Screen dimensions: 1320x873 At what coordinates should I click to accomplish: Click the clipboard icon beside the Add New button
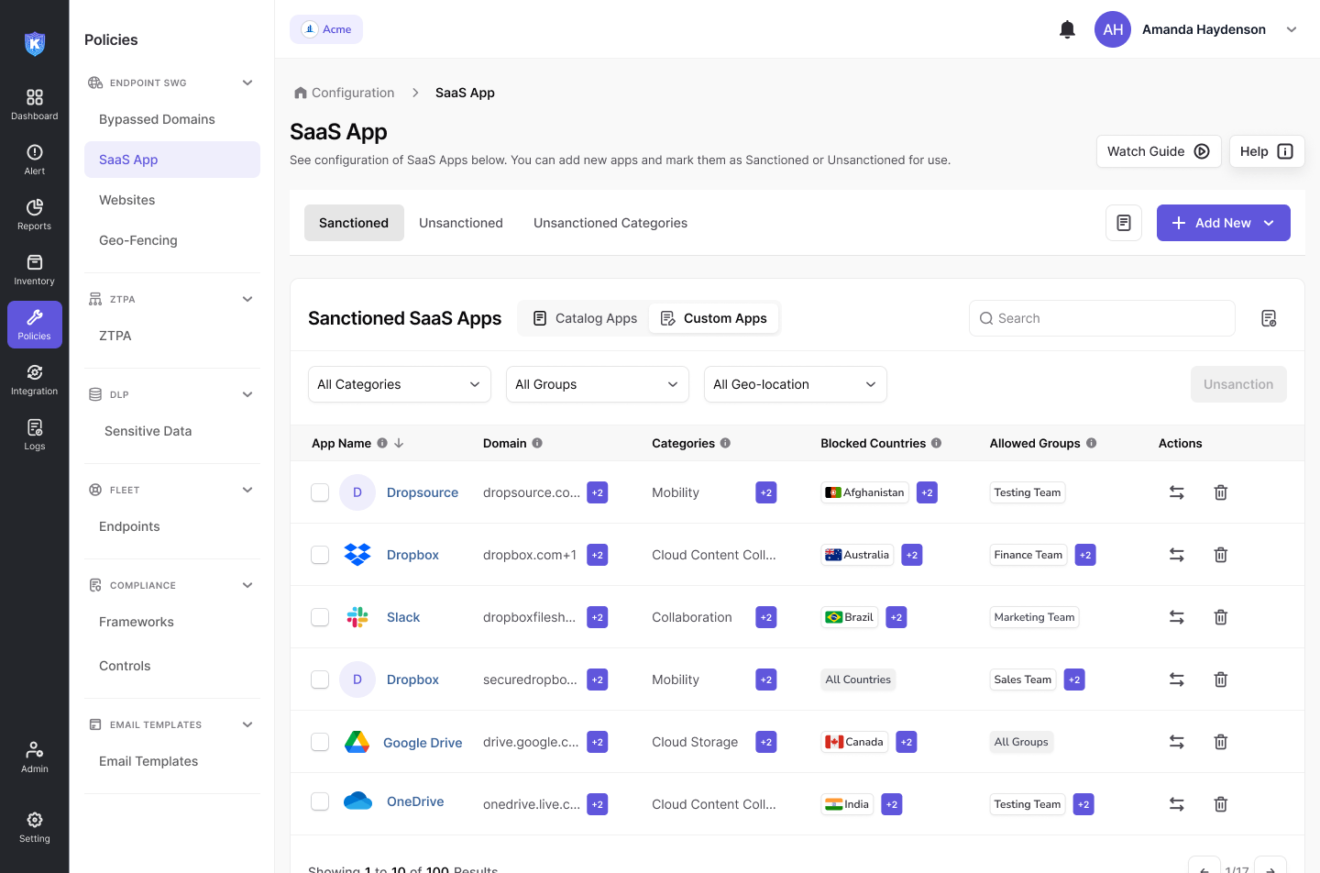1123,222
